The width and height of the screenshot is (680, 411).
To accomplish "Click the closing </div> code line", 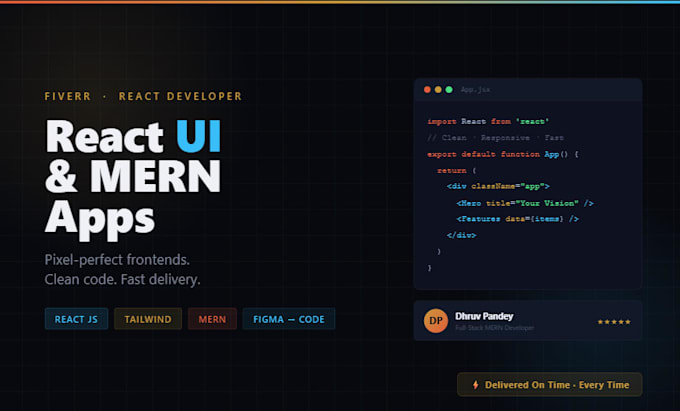I will pos(461,235).
